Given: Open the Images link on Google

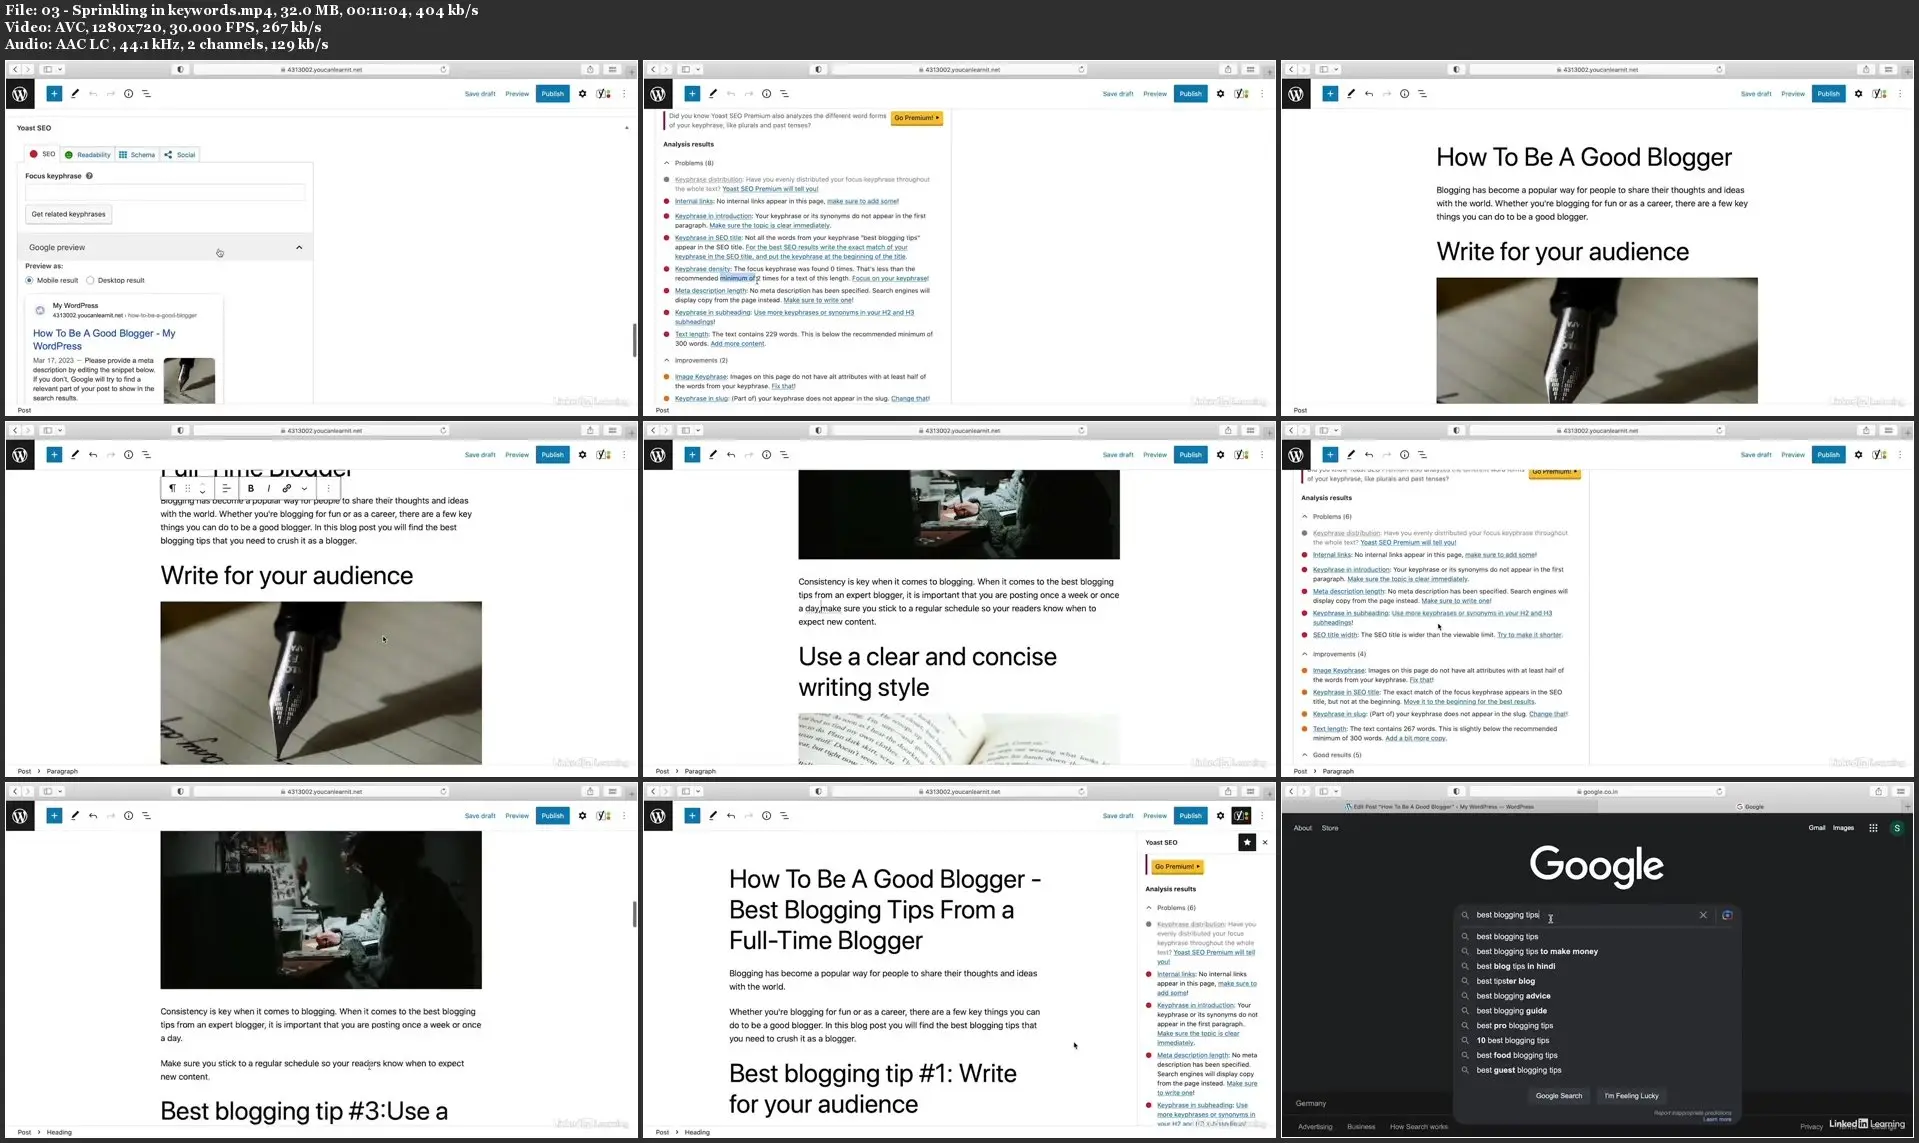Looking at the screenshot, I should [1843, 828].
